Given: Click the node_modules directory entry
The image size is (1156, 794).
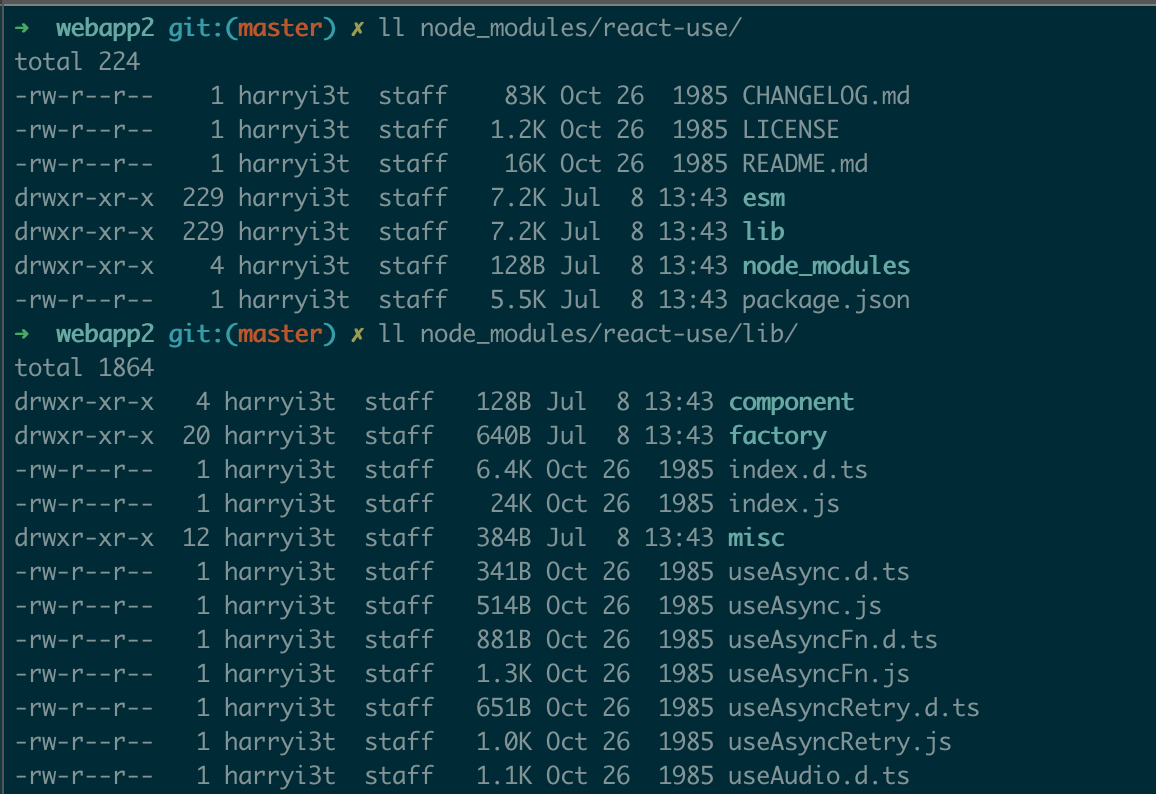Looking at the screenshot, I should coord(826,265).
